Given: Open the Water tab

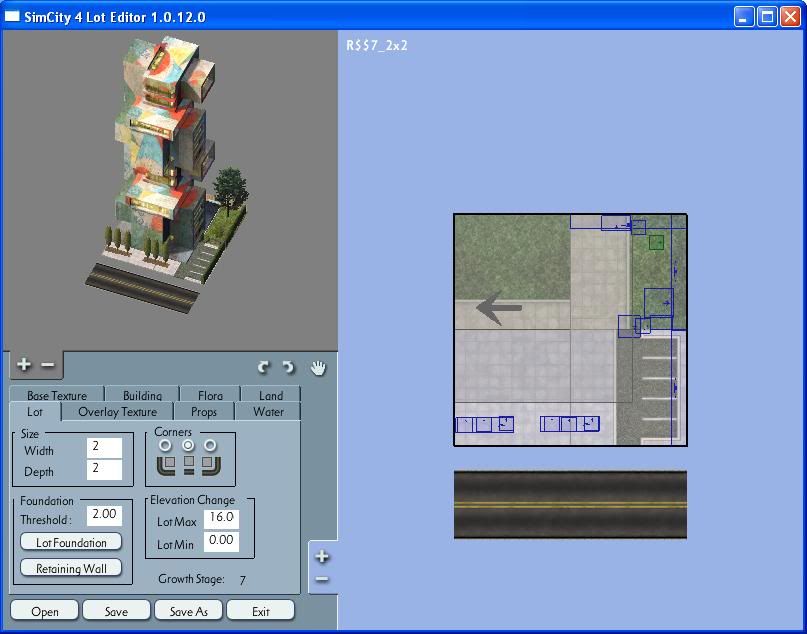Looking at the screenshot, I should [x=268, y=412].
